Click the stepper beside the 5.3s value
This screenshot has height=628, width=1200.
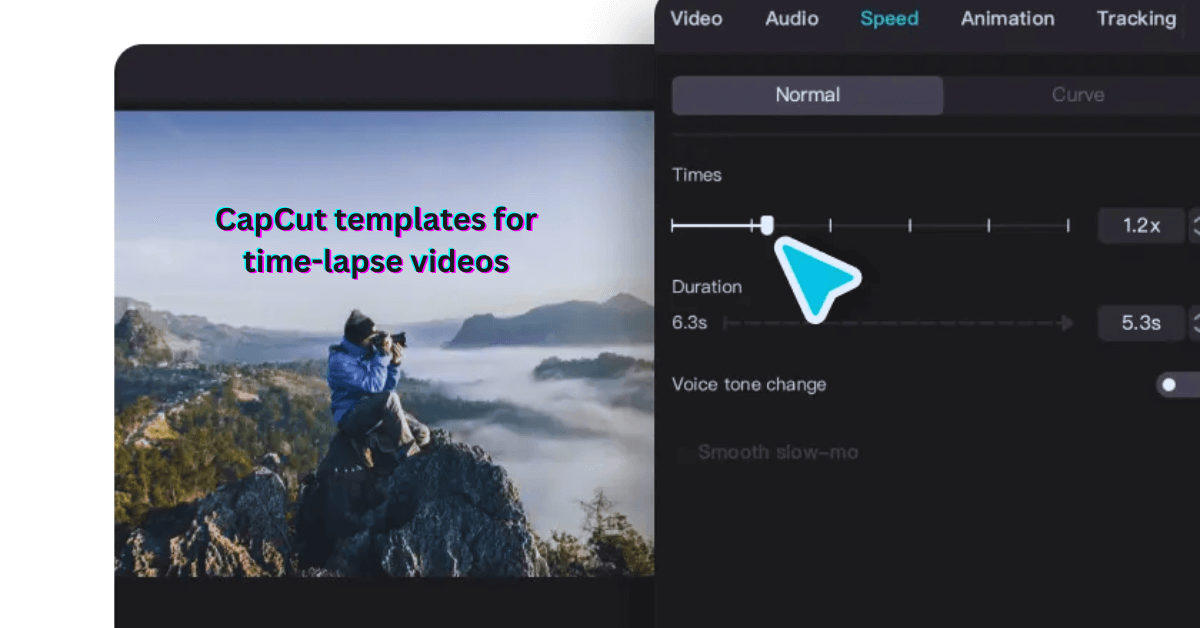click(x=1194, y=323)
